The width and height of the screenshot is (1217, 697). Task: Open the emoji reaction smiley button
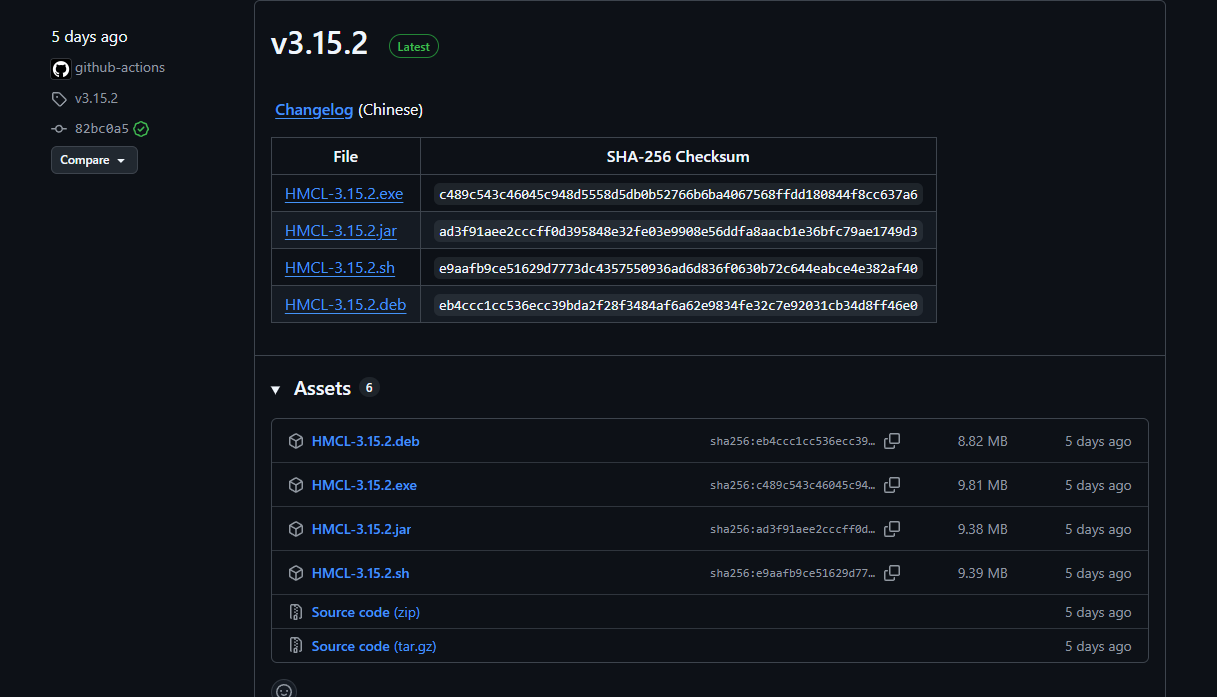tap(284, 689)
